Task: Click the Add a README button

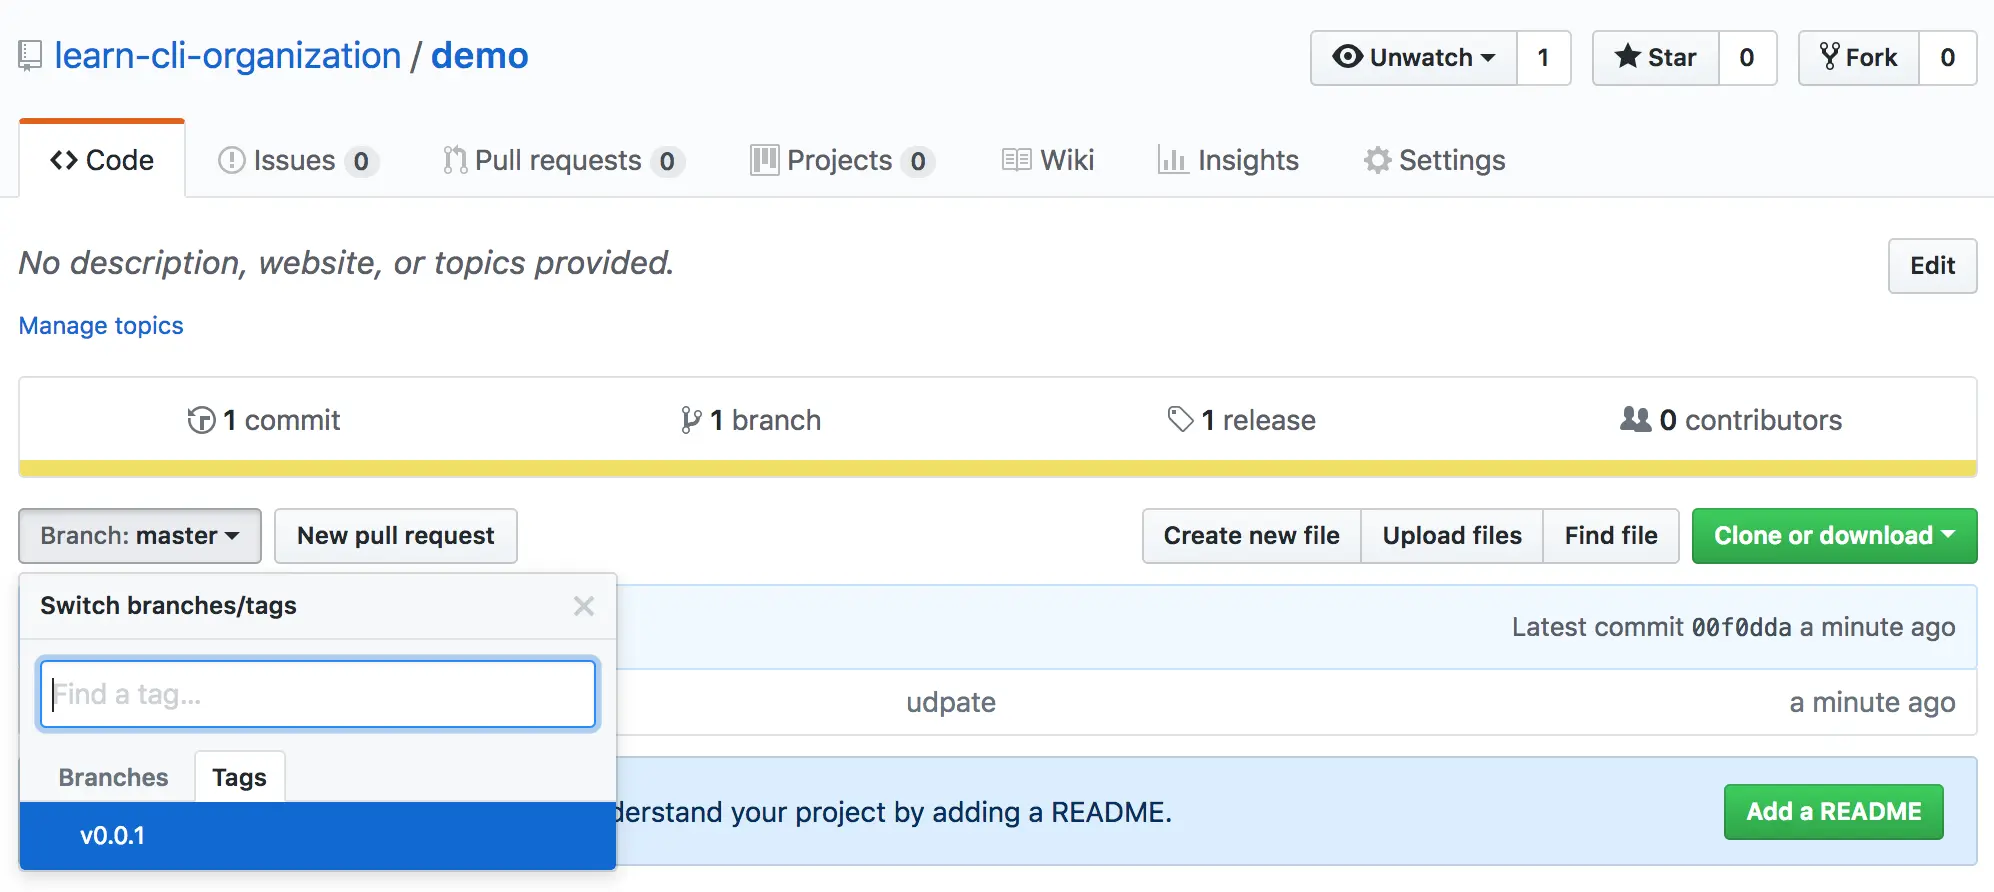Action: point(1833,812)
